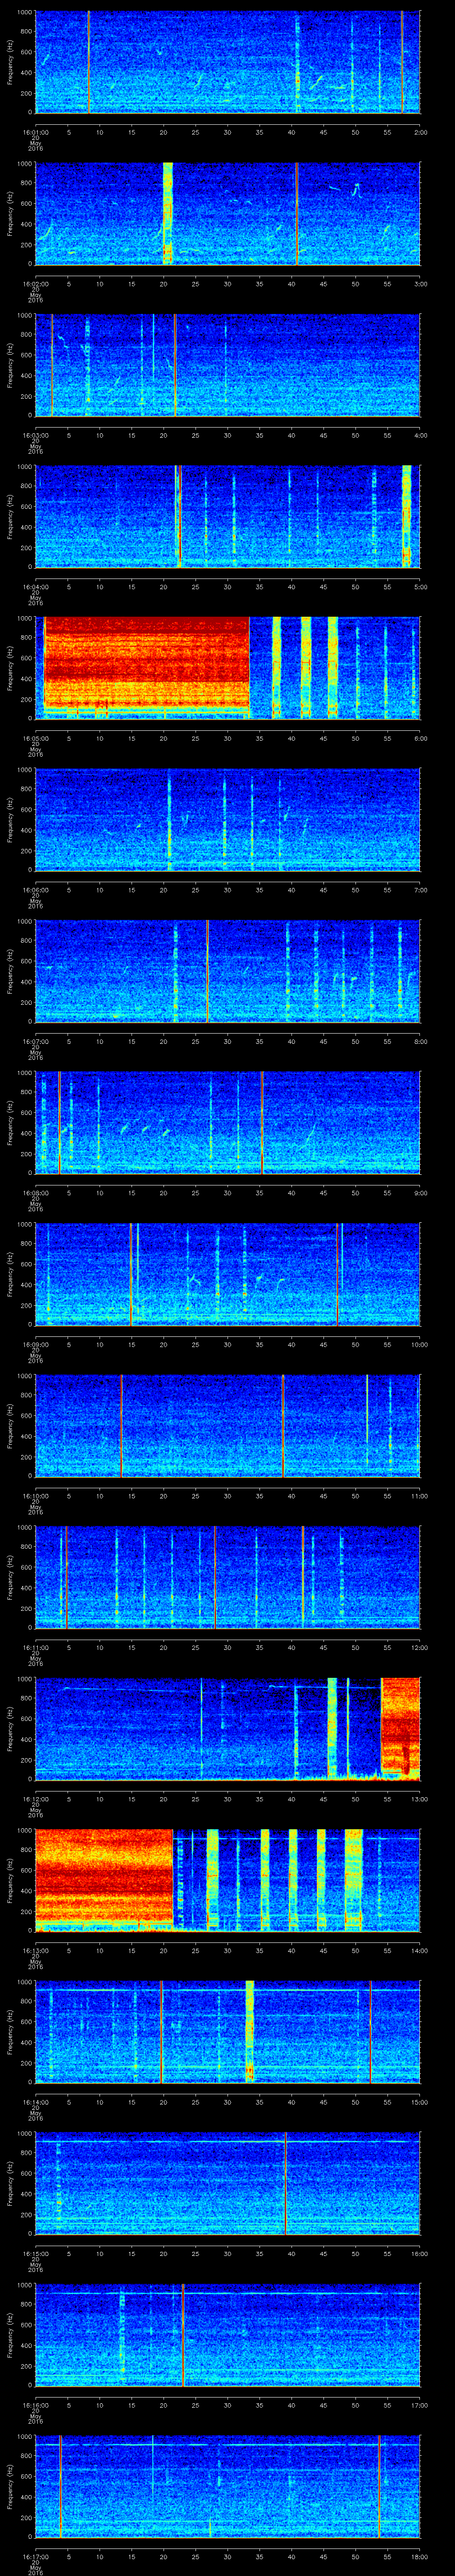455x2576 pixels.
Task: Click the spectrogram panel starting at 16:10:00
Action: pyautogui.click(x=227, y=1425)
